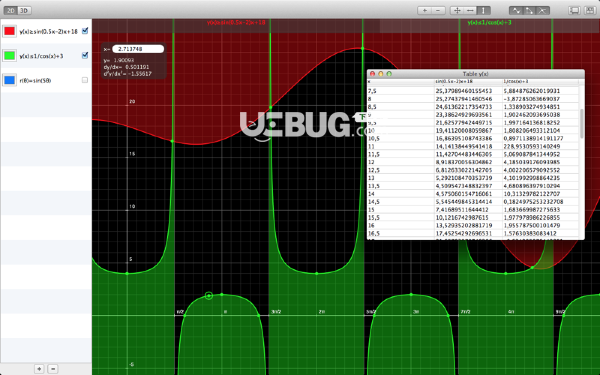The height and width of the screenshot is (375, 600).
Task: Switch to 2D plotting mode
Action: pos(11,10)
